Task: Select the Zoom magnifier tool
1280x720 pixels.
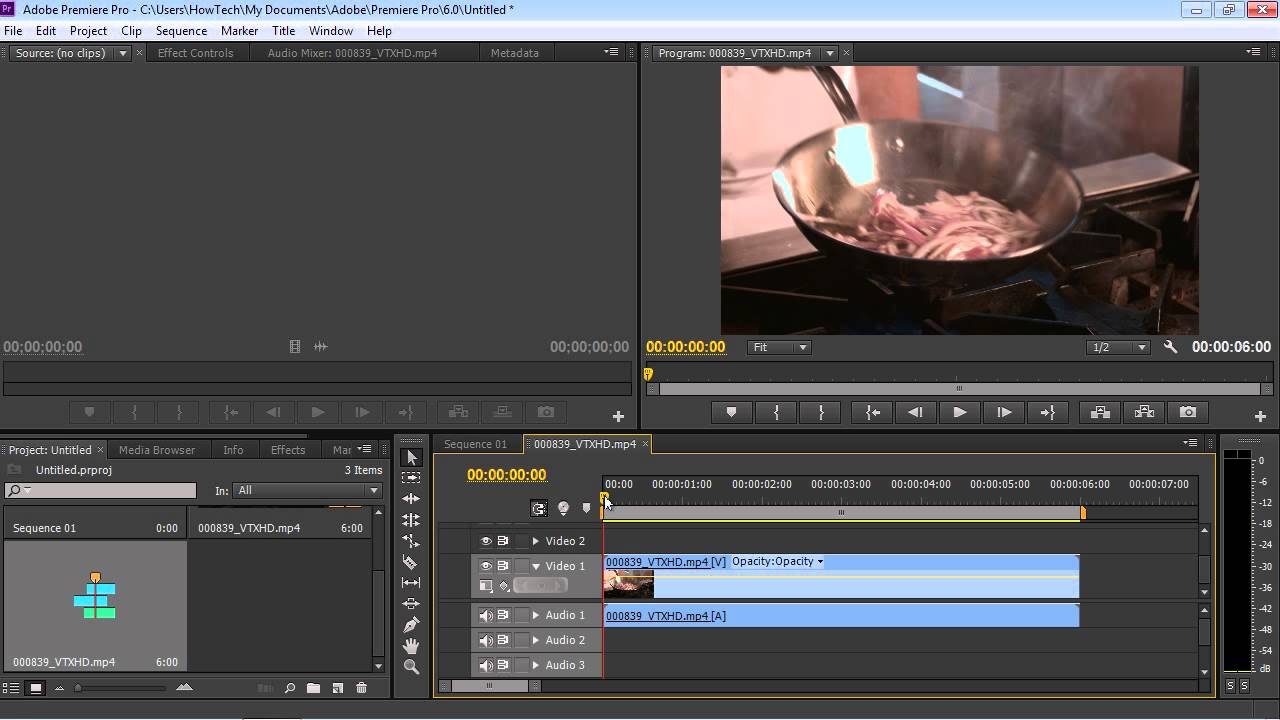Action: (411, 667)
